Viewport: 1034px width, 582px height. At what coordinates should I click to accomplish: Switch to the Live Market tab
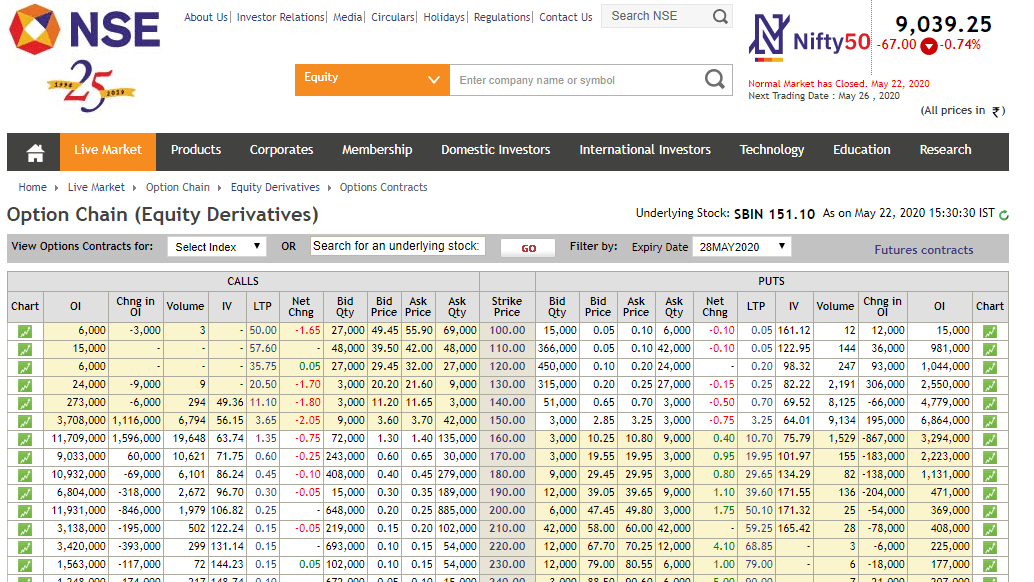107,151
